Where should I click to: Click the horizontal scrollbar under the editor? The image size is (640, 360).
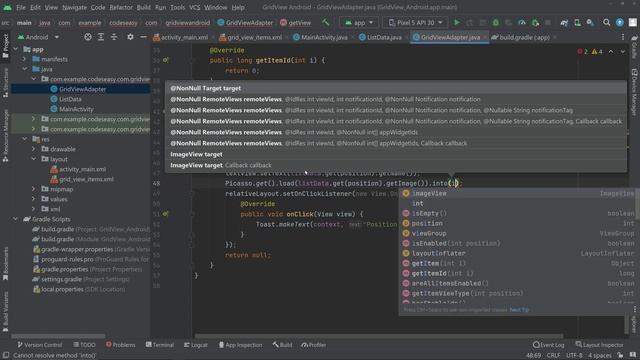(x=378, y=336)
